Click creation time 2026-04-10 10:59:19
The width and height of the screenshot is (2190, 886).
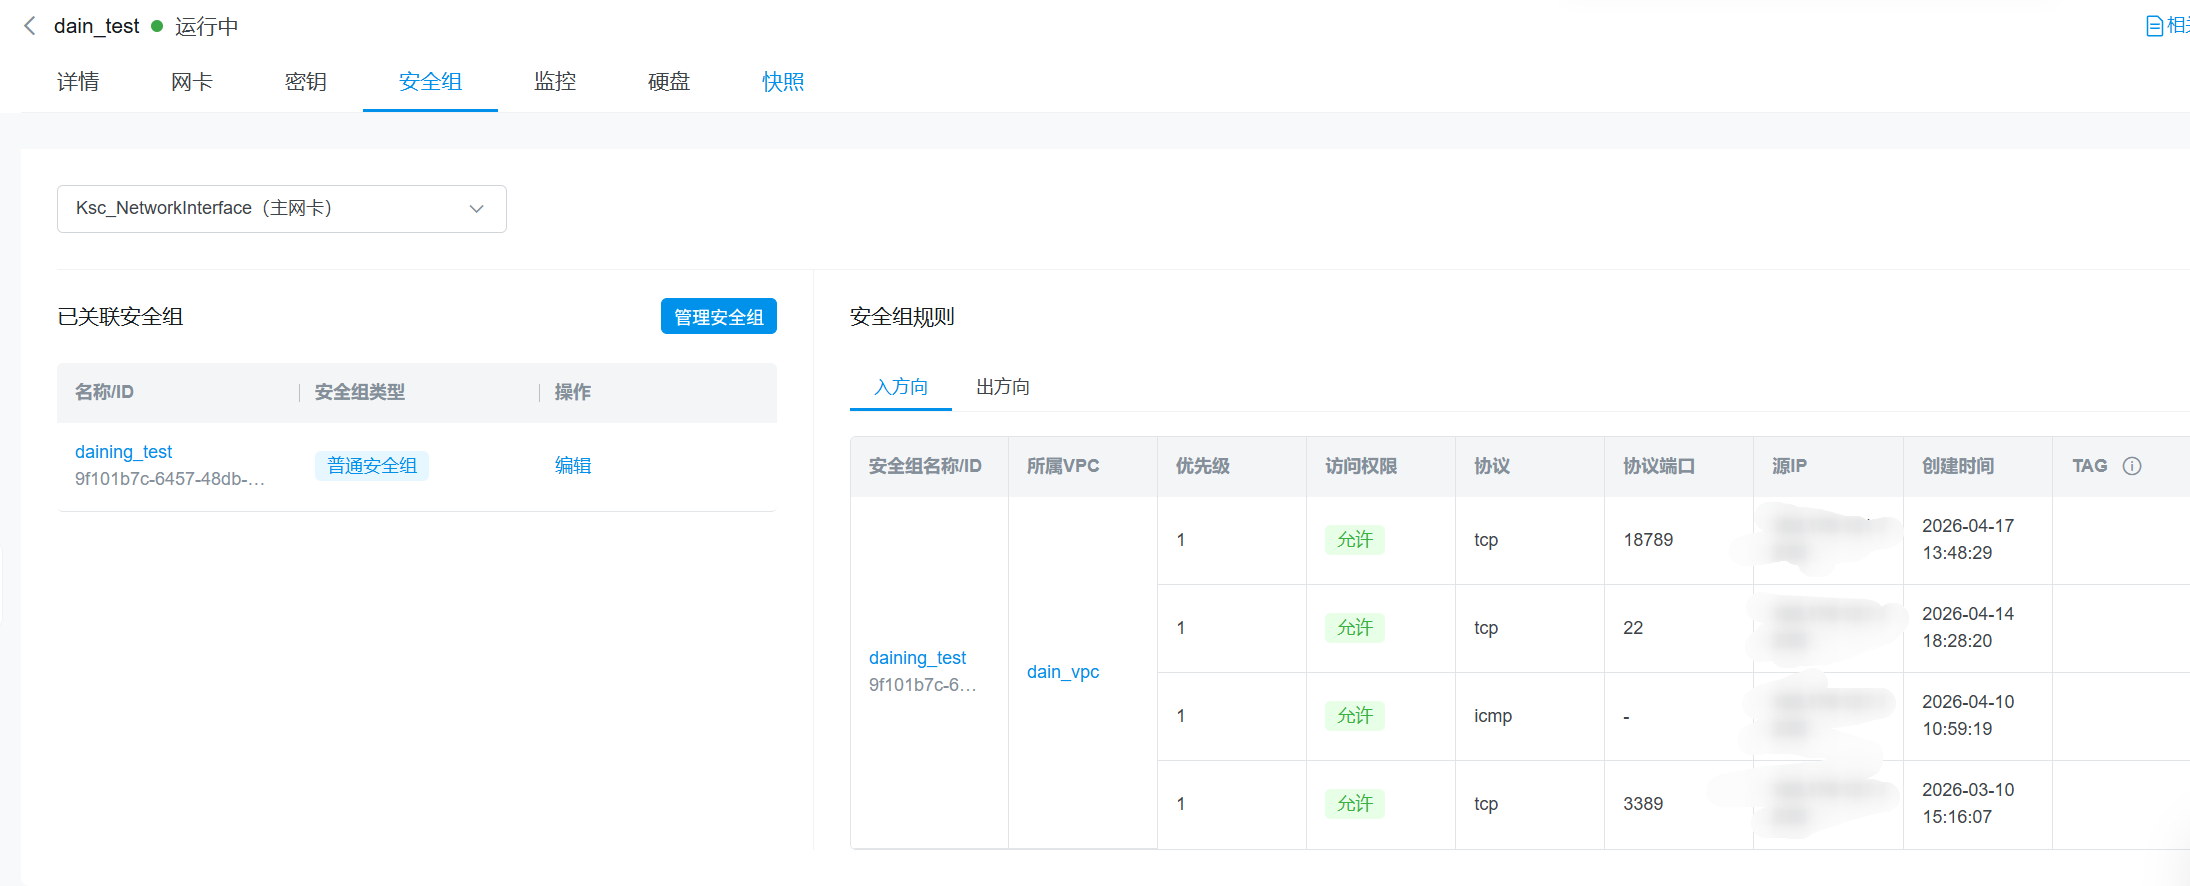(x=1968, y=716)
